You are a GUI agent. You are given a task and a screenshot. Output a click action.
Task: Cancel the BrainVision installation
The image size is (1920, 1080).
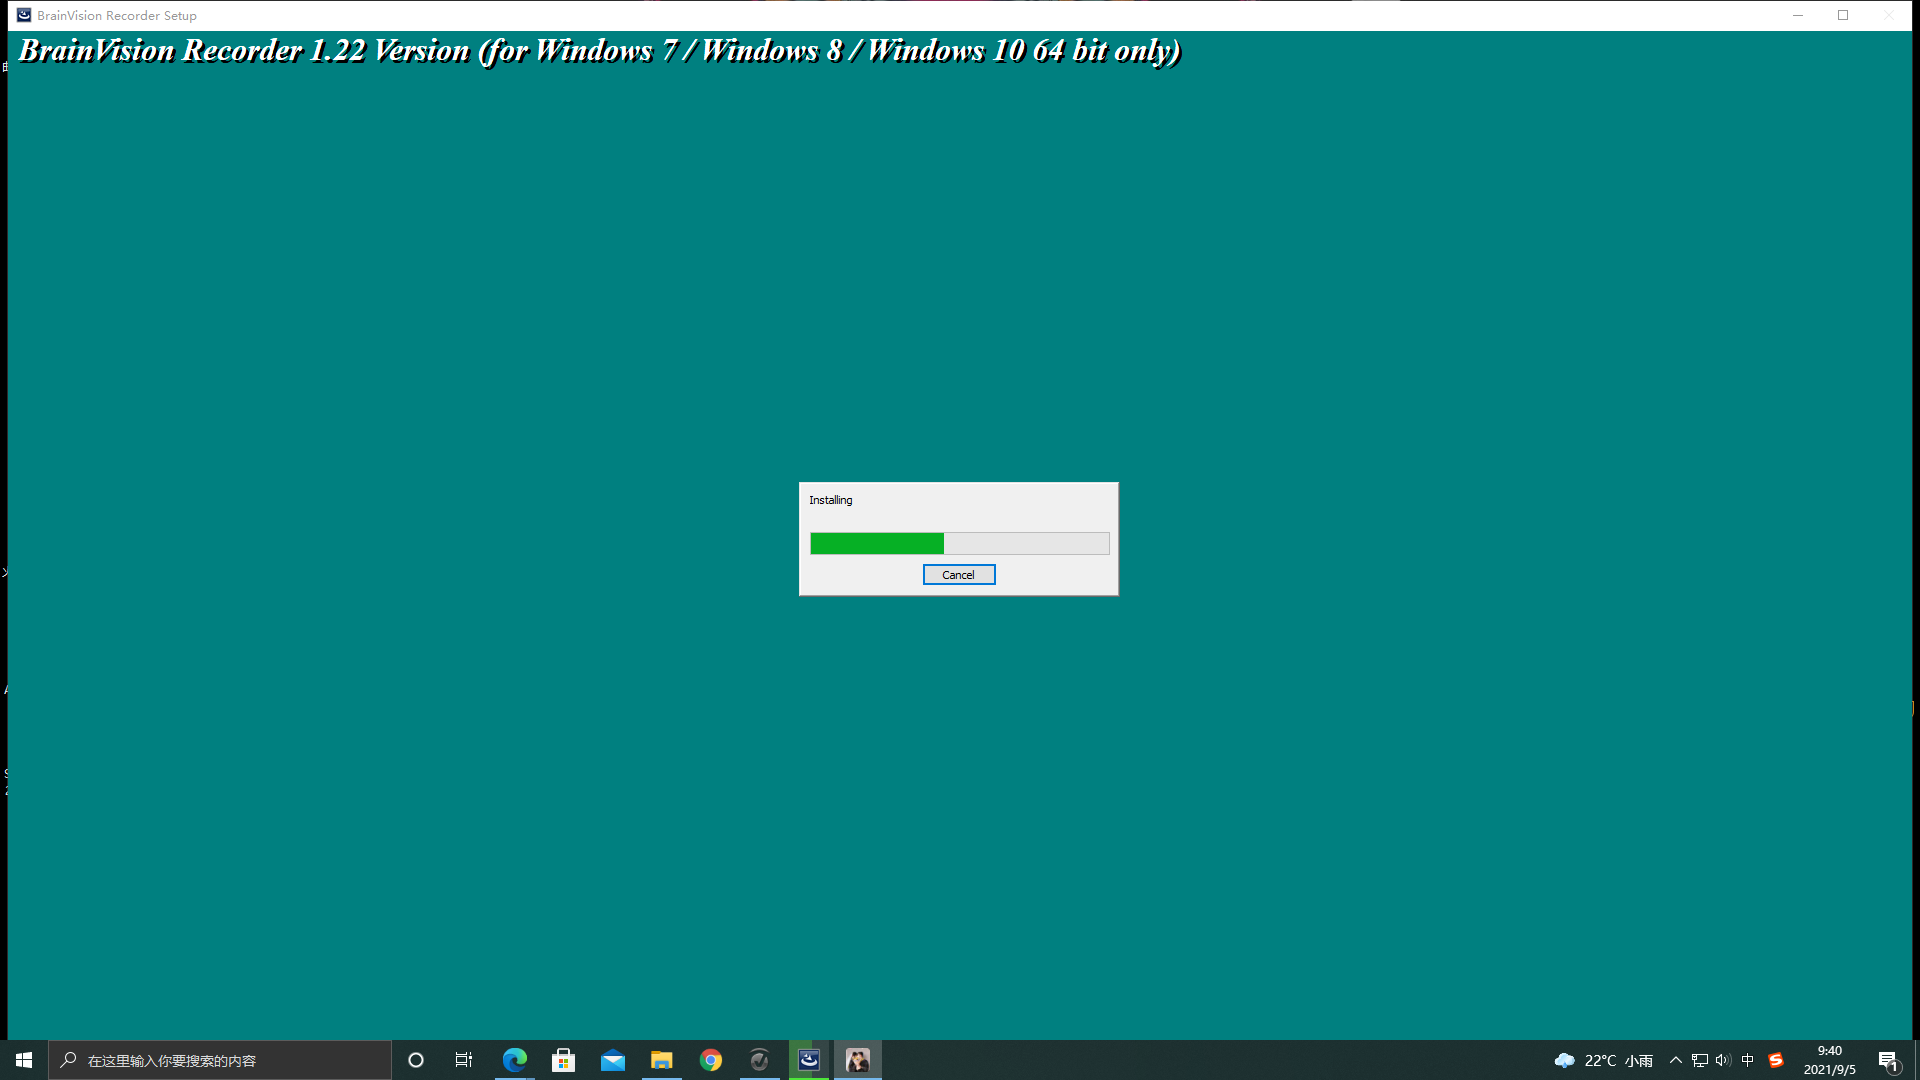(x=958, y=574)
